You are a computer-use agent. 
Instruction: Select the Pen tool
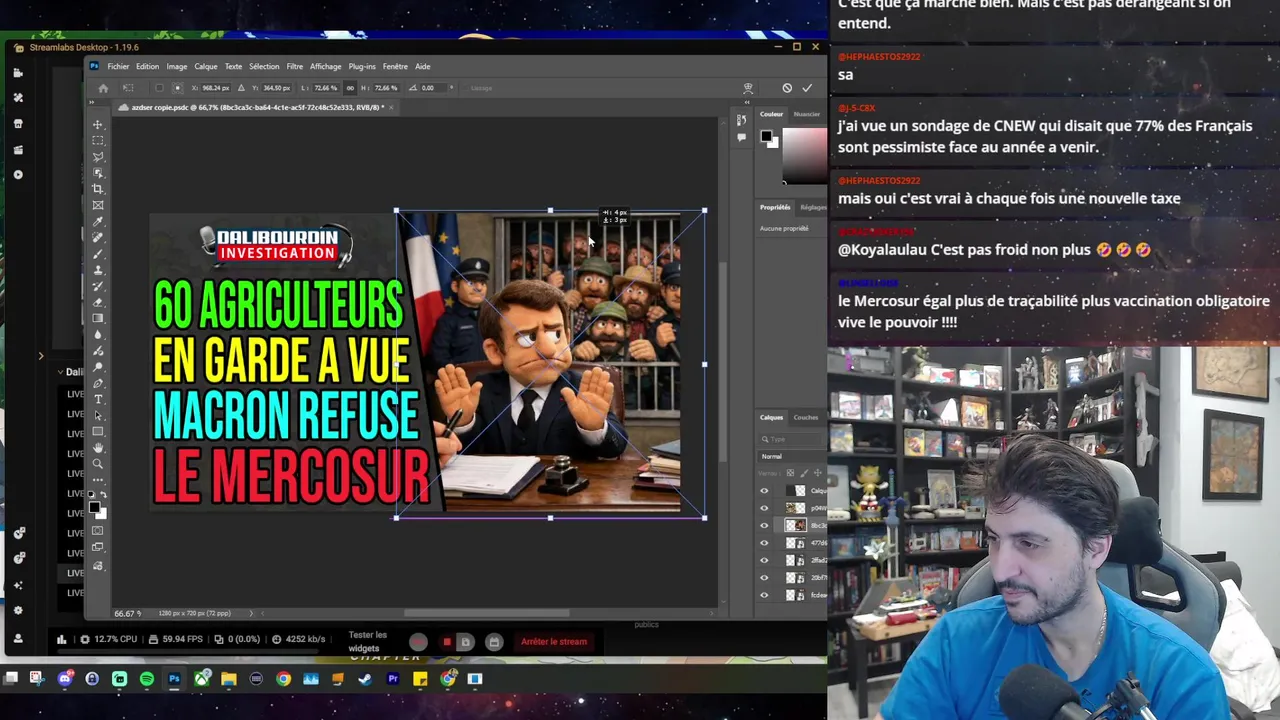pyautogui.click(x=98, y=383)
